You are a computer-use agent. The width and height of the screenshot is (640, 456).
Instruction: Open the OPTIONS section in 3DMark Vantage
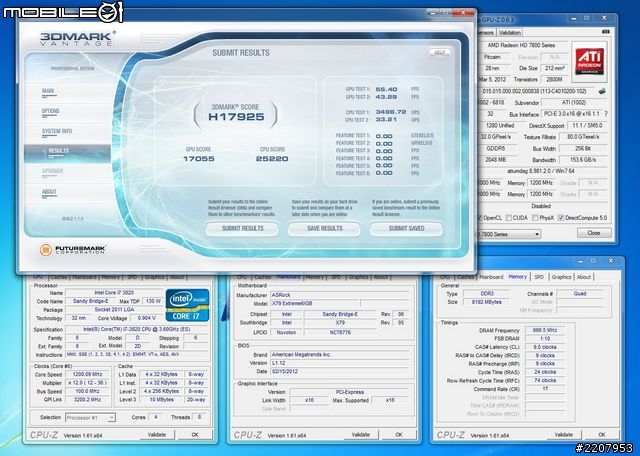pyautogui.click(x=50, y=111)
